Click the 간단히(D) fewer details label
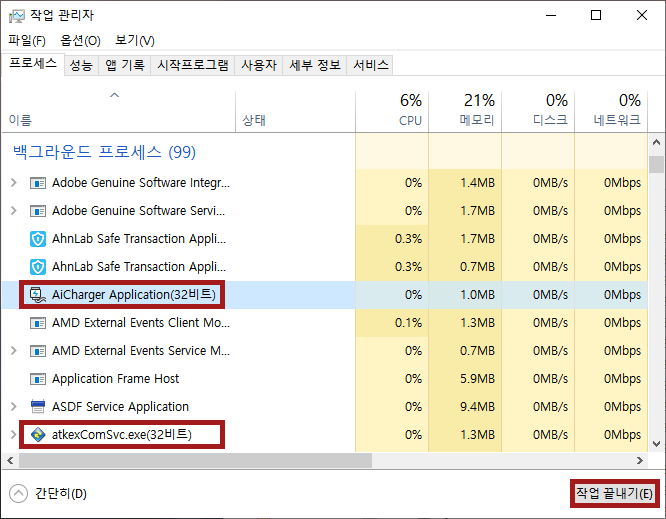Screen dimensions: 666x519 tap(61, 494)
